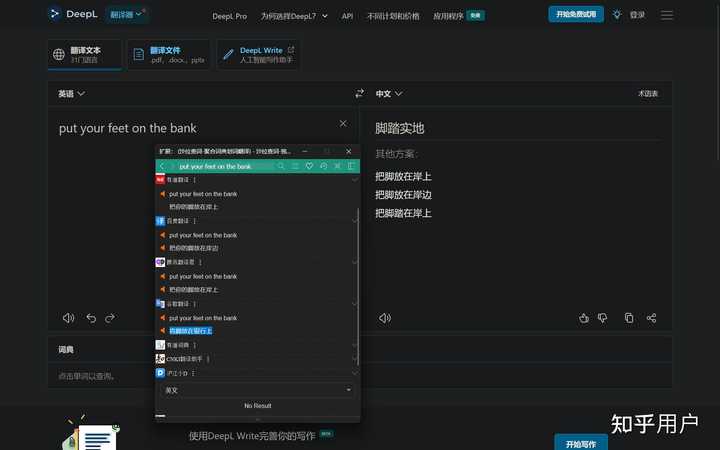
Task: Click the main translation 脚踏实地
Action: point(399,128)
